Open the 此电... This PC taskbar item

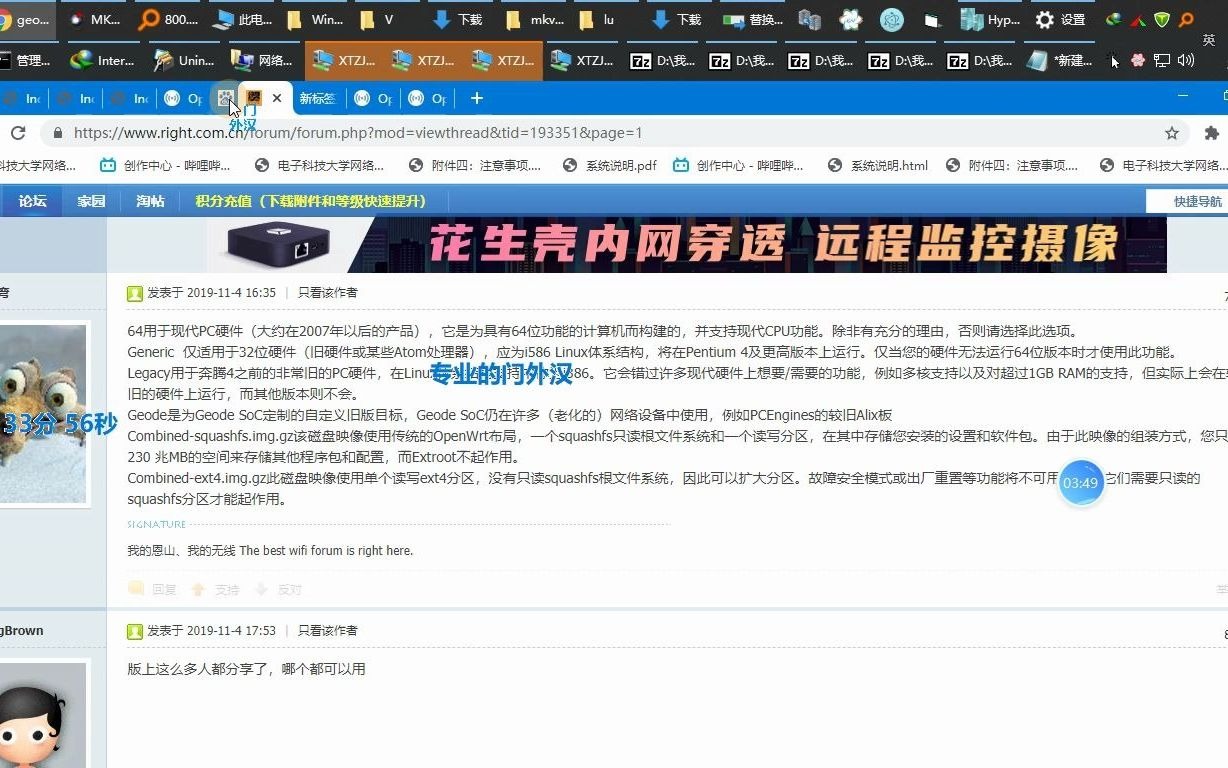[x=241, y=19]
